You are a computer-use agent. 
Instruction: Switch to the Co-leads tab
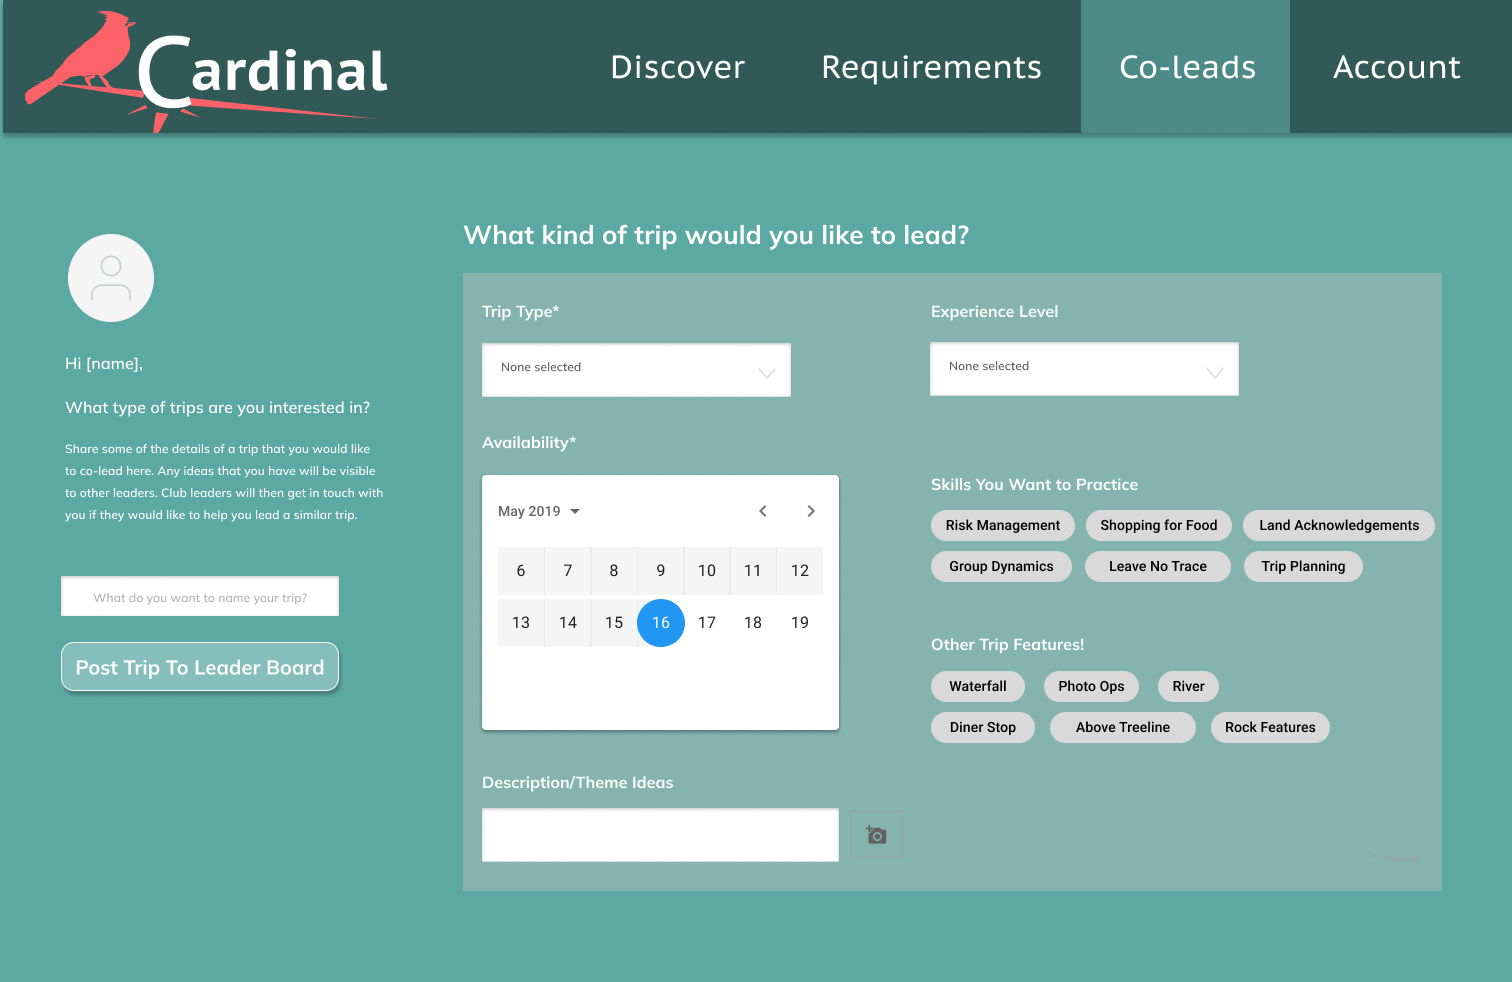(x=1186, y=67)
